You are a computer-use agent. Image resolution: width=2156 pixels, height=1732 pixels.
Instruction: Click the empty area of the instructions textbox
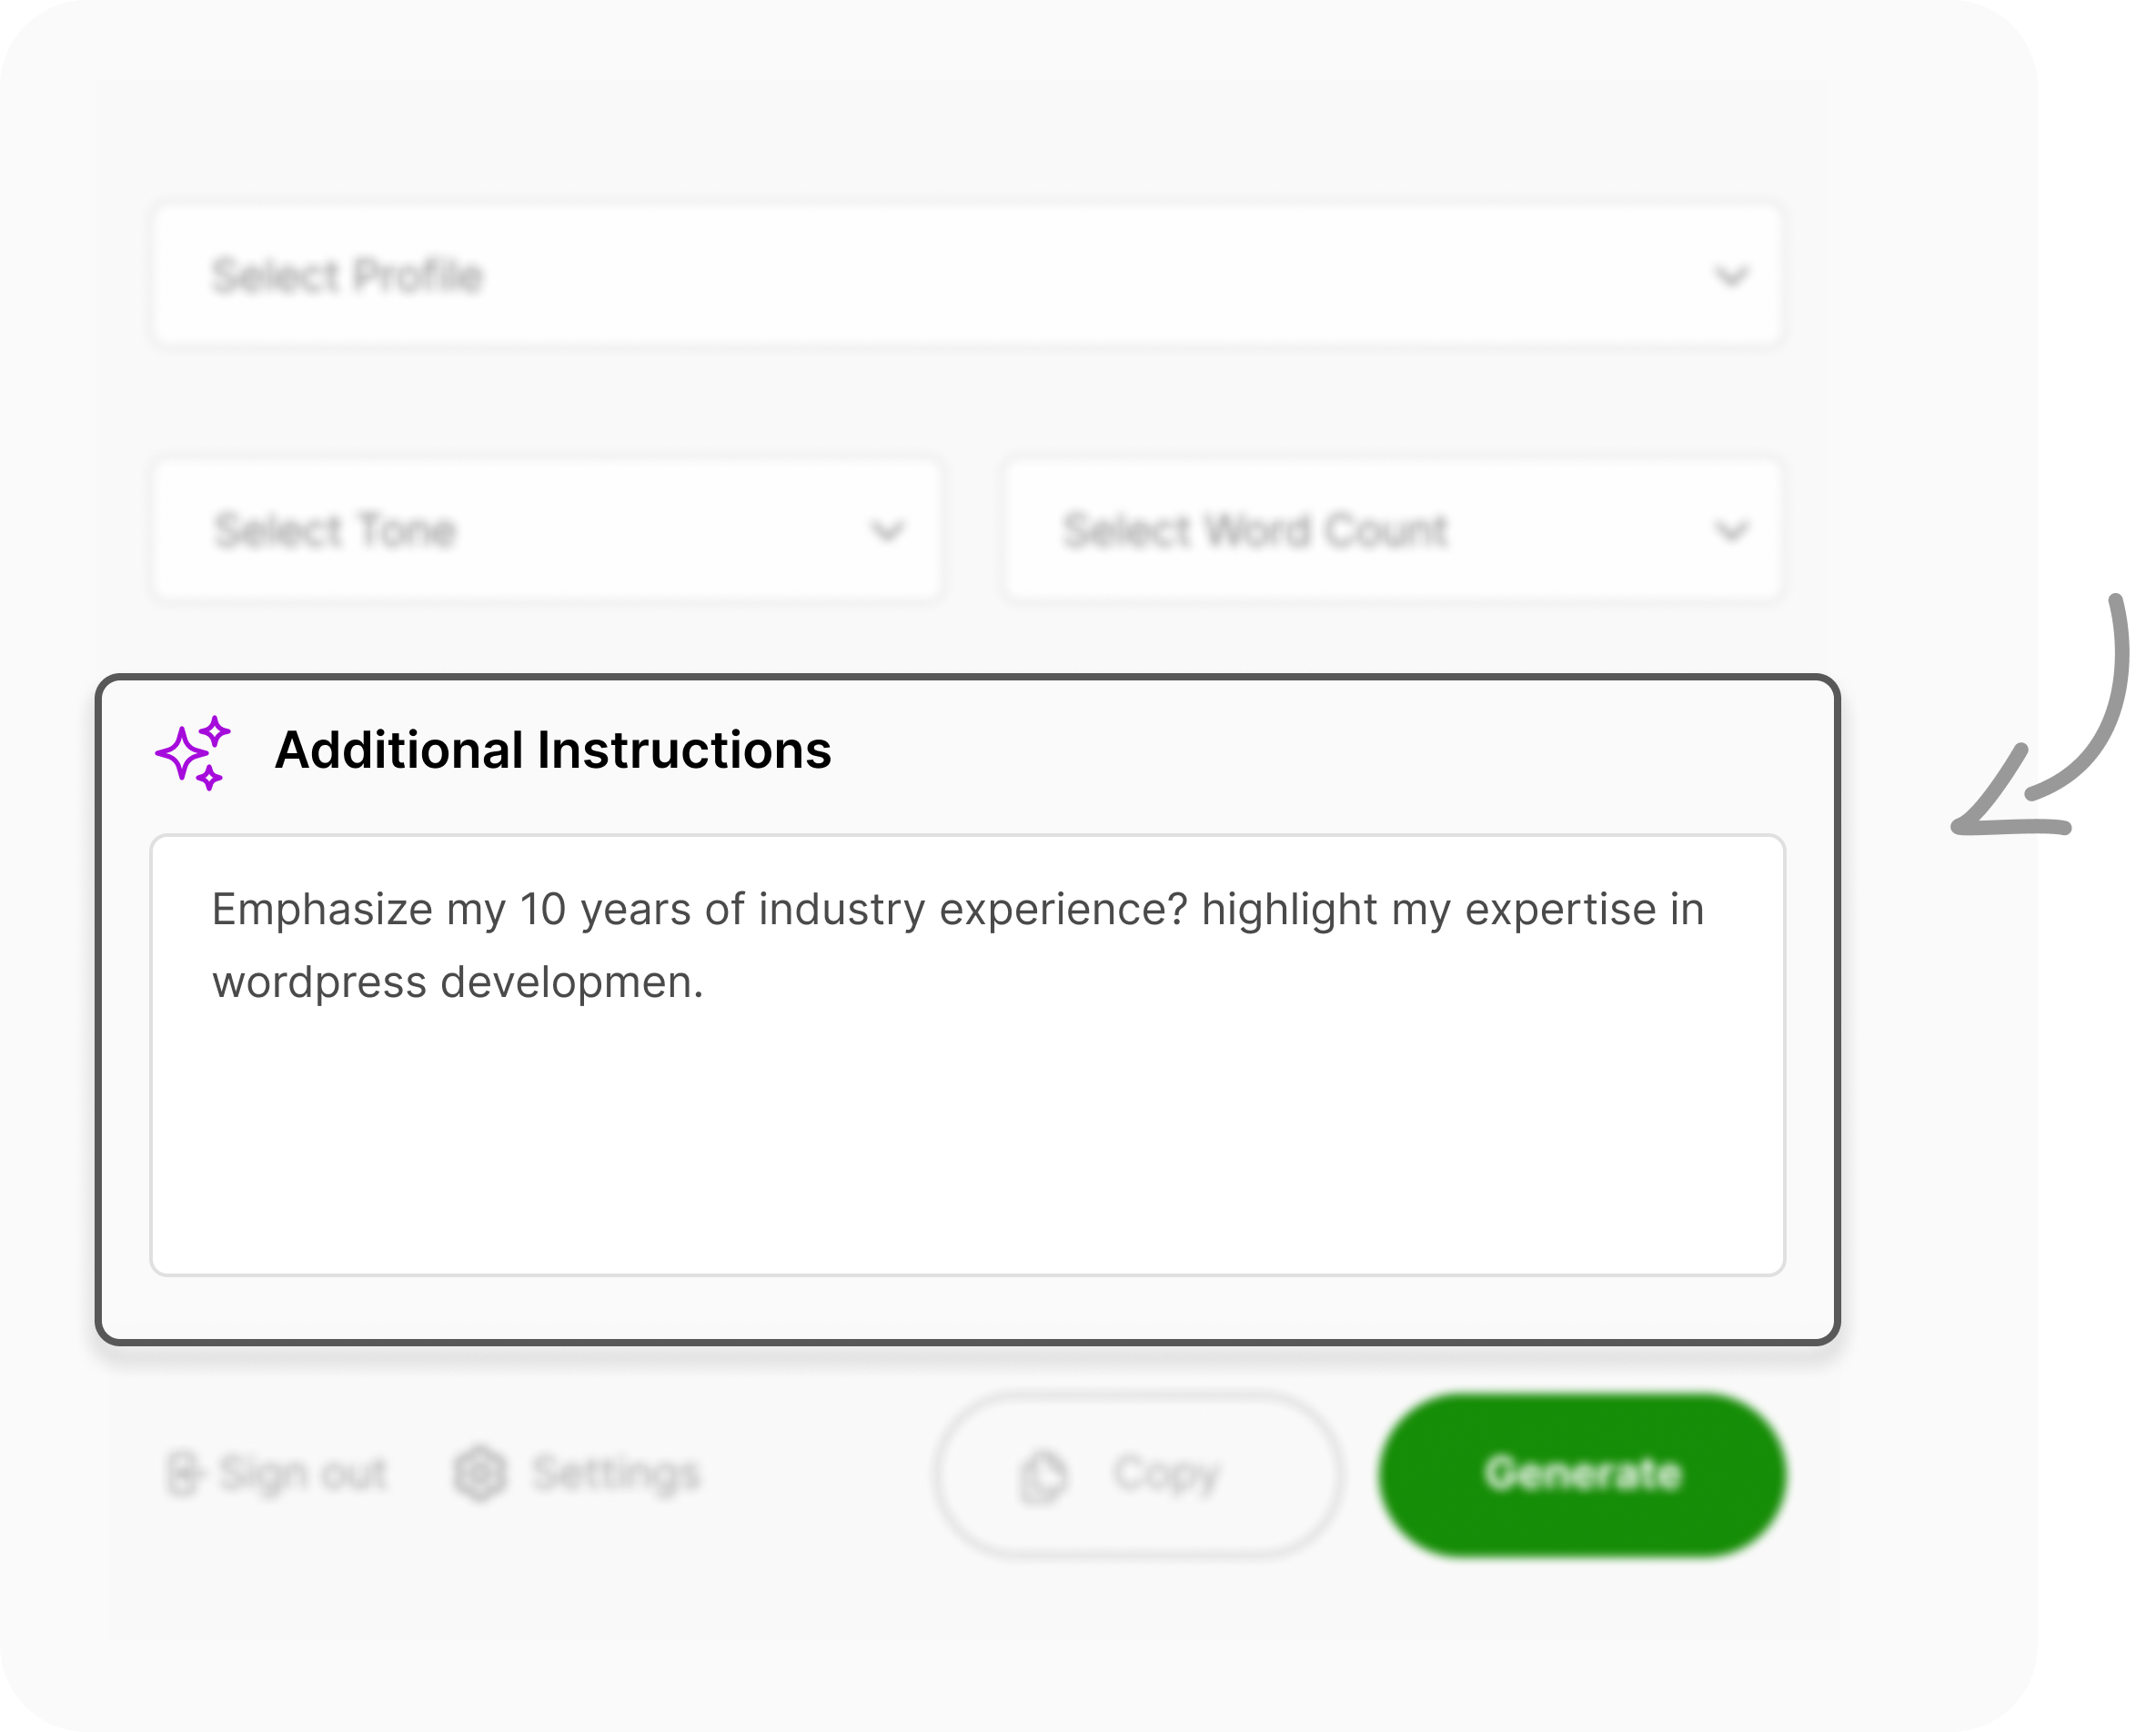pyautogui.click(x=967, y=1150)
